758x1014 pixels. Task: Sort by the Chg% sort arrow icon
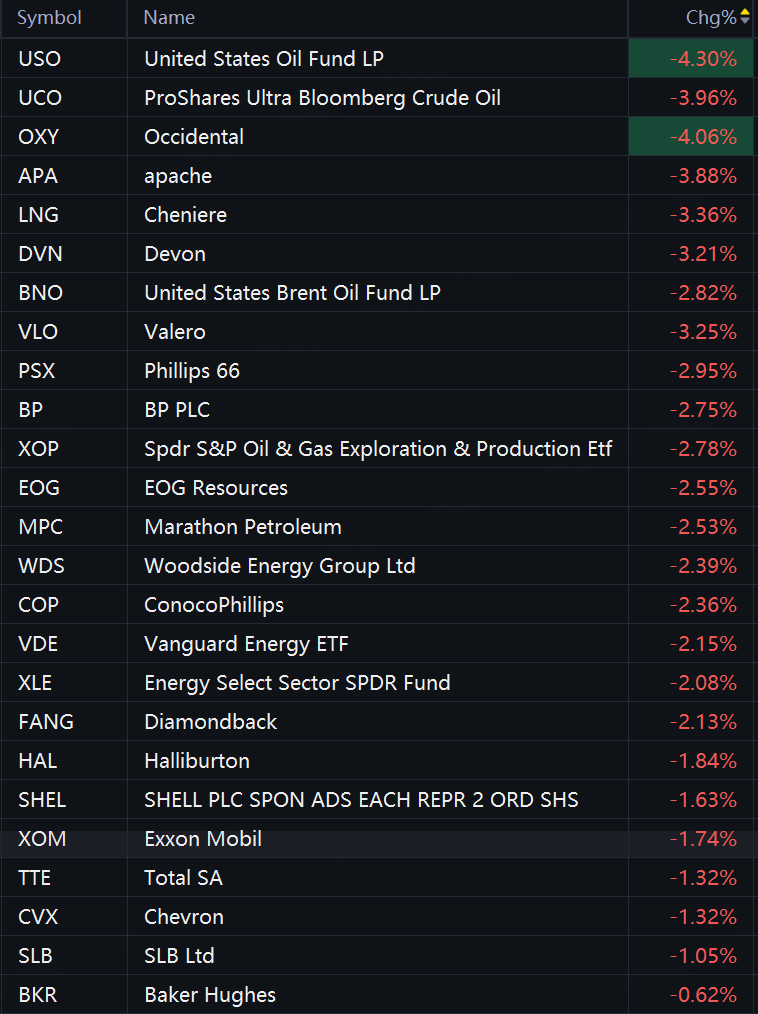[x=744, y=17]
